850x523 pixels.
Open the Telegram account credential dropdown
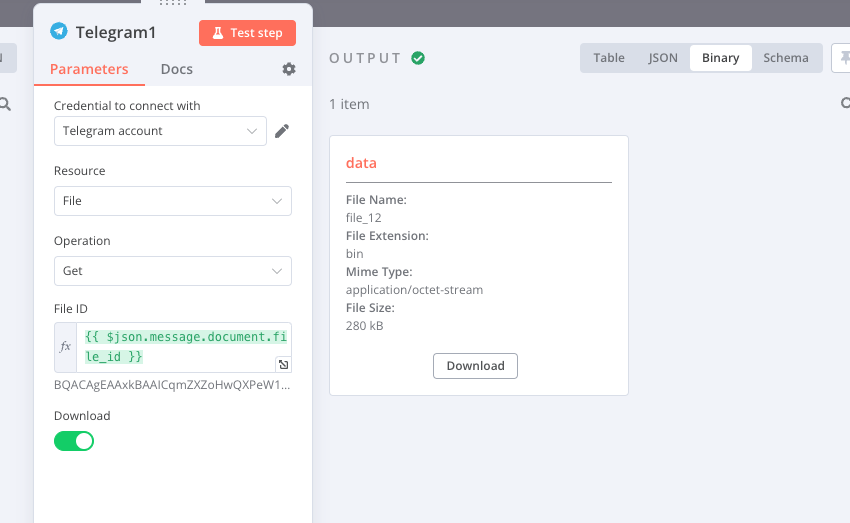click(x=160, y=131)
